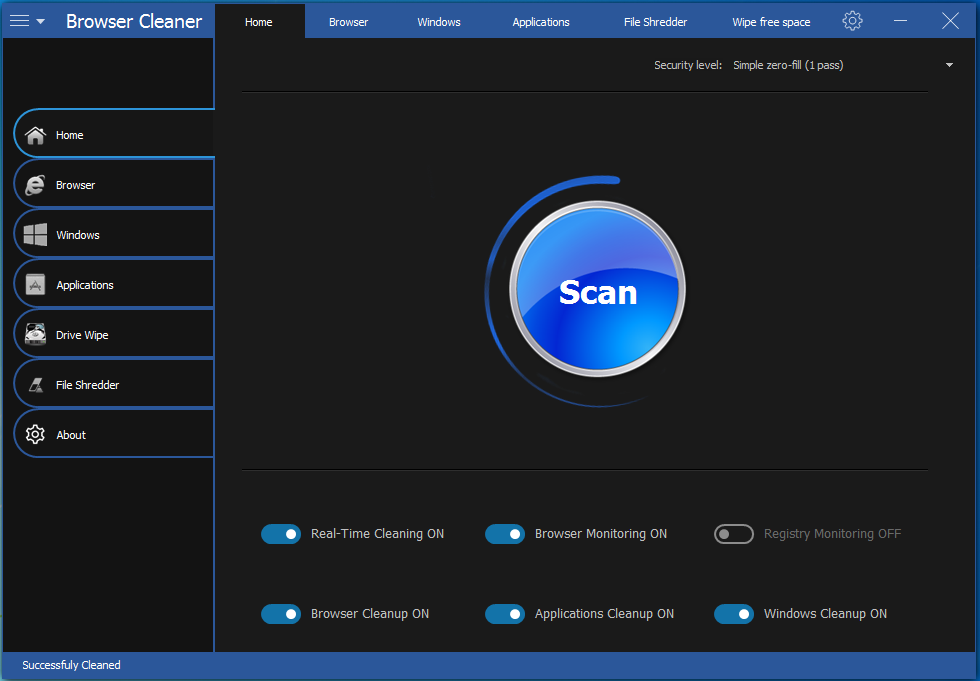Click the Windows logo icon in sidebar
980x681 pixels.
click(x=35, y=235)
